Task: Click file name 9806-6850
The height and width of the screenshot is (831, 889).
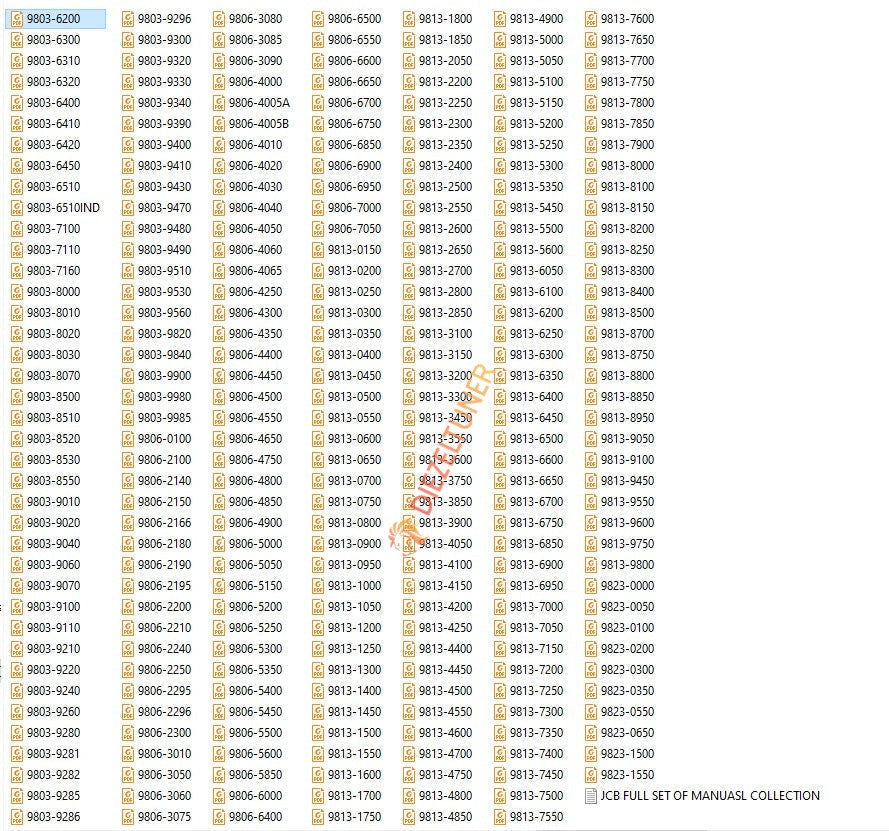Action: pos(354,145)
